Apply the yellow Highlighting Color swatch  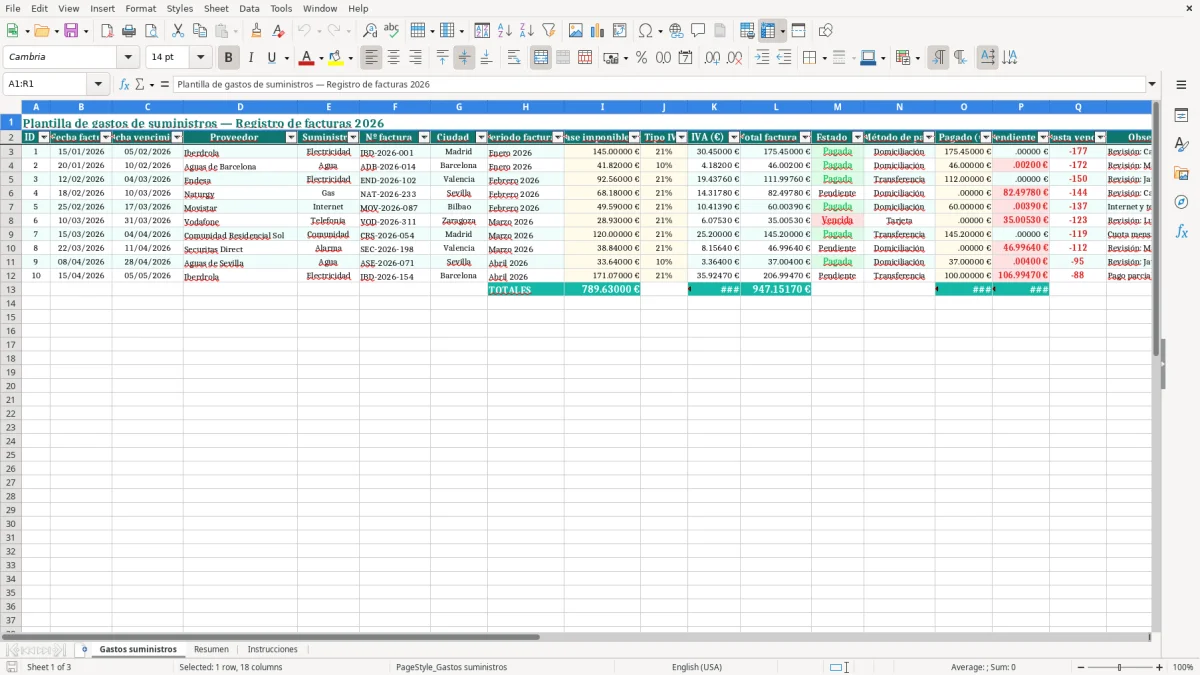pos(336,58)
